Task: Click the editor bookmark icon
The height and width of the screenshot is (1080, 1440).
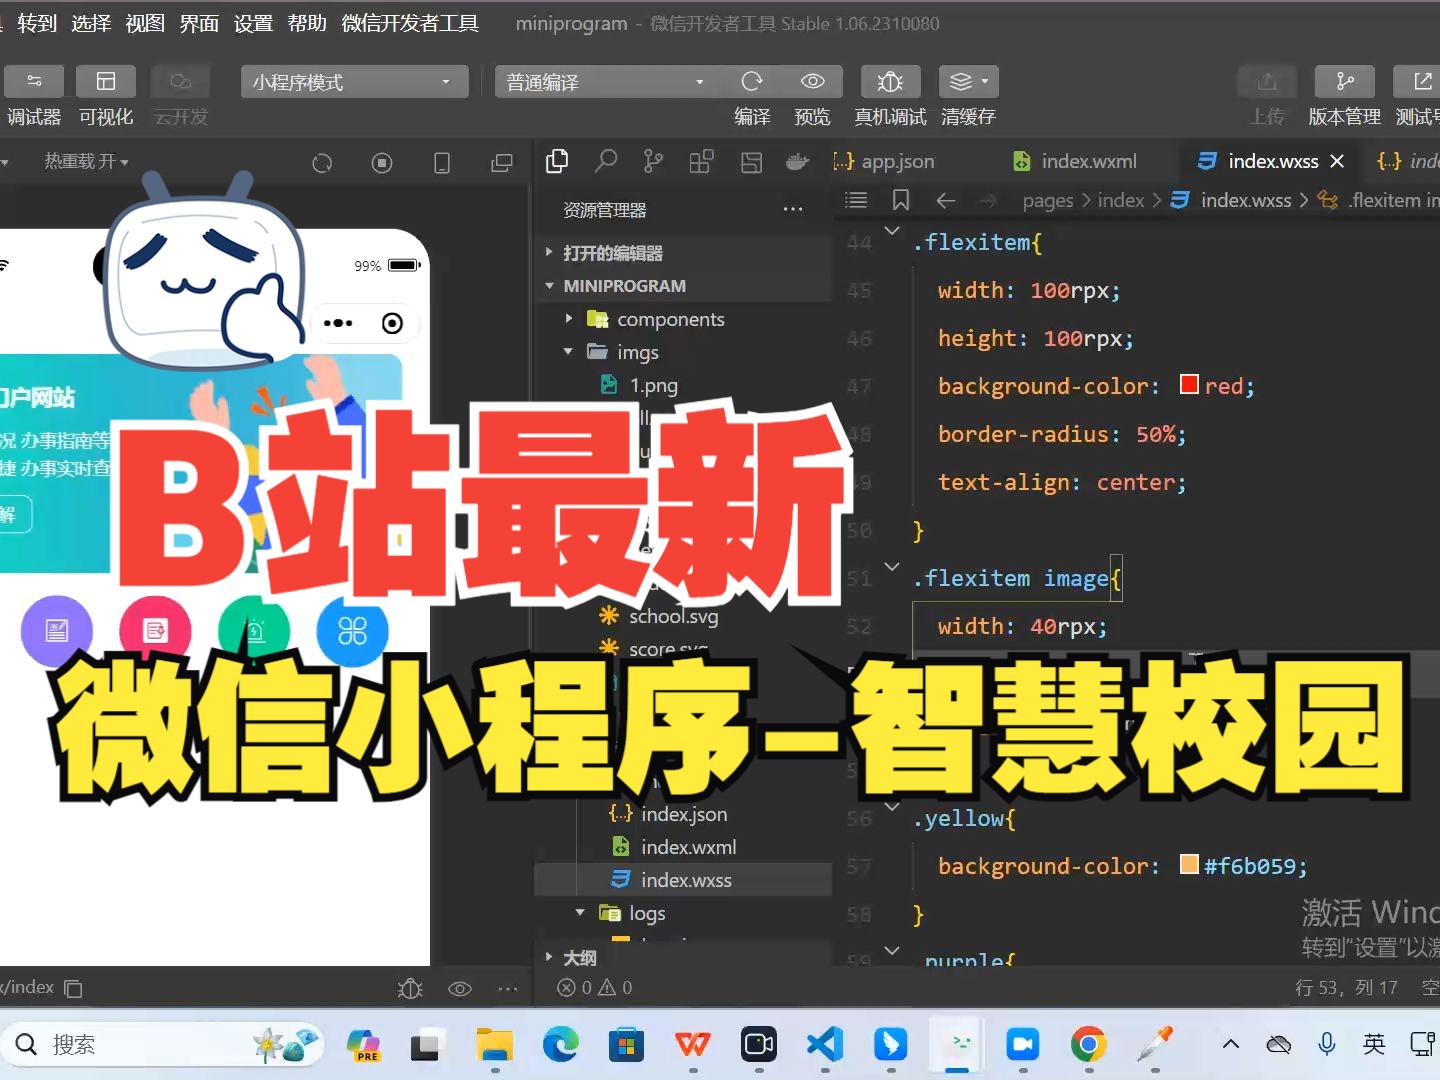Action: 901,200
